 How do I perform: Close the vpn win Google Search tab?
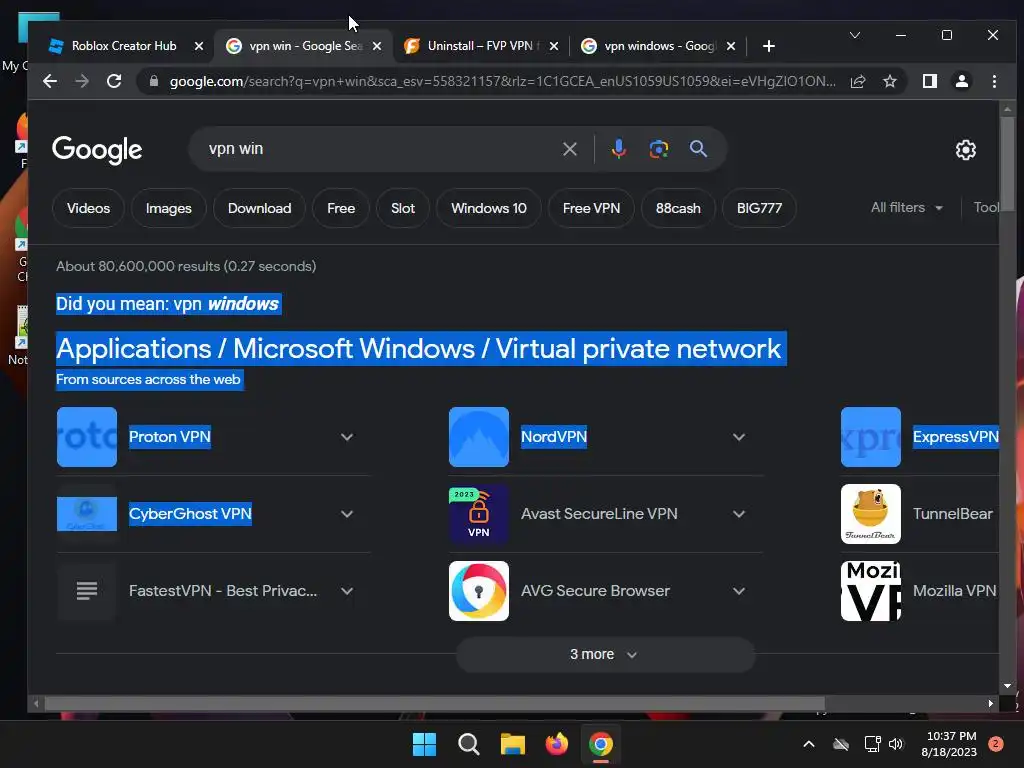(x=376, y=46)
